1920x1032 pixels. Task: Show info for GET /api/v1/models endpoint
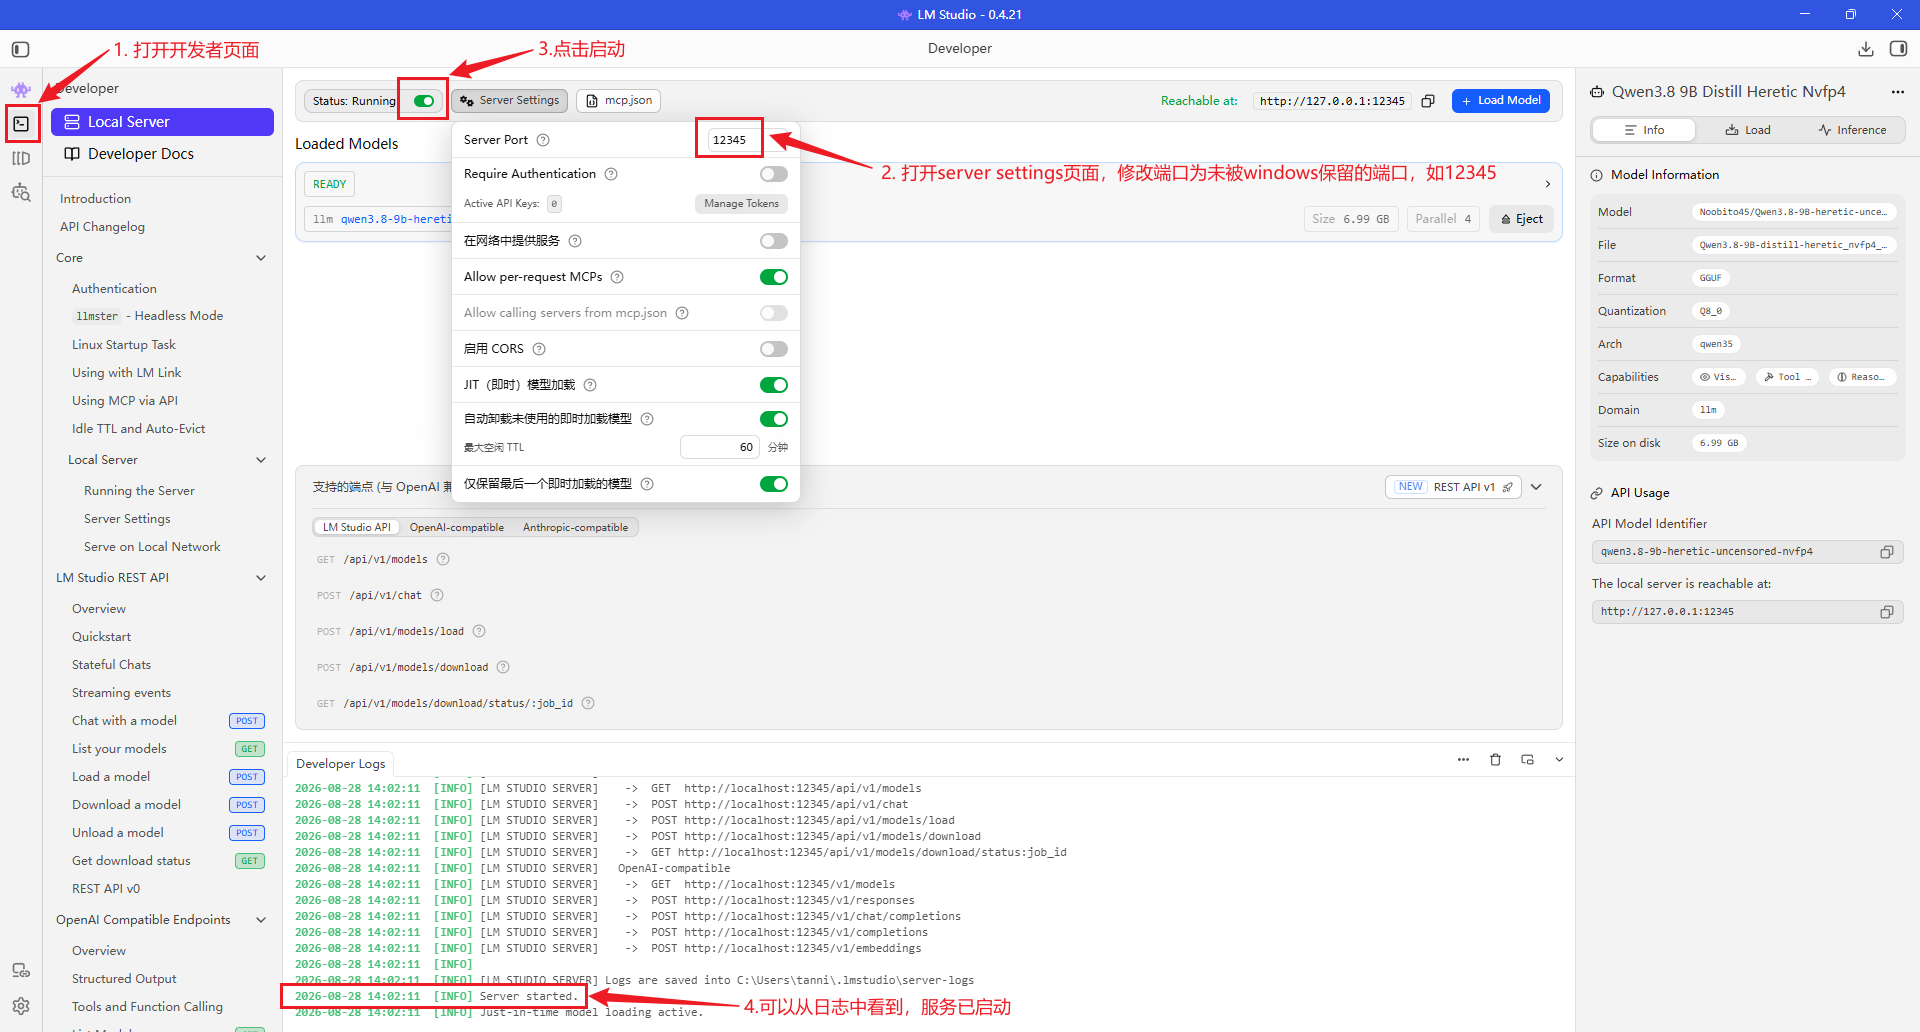(443, 559)
